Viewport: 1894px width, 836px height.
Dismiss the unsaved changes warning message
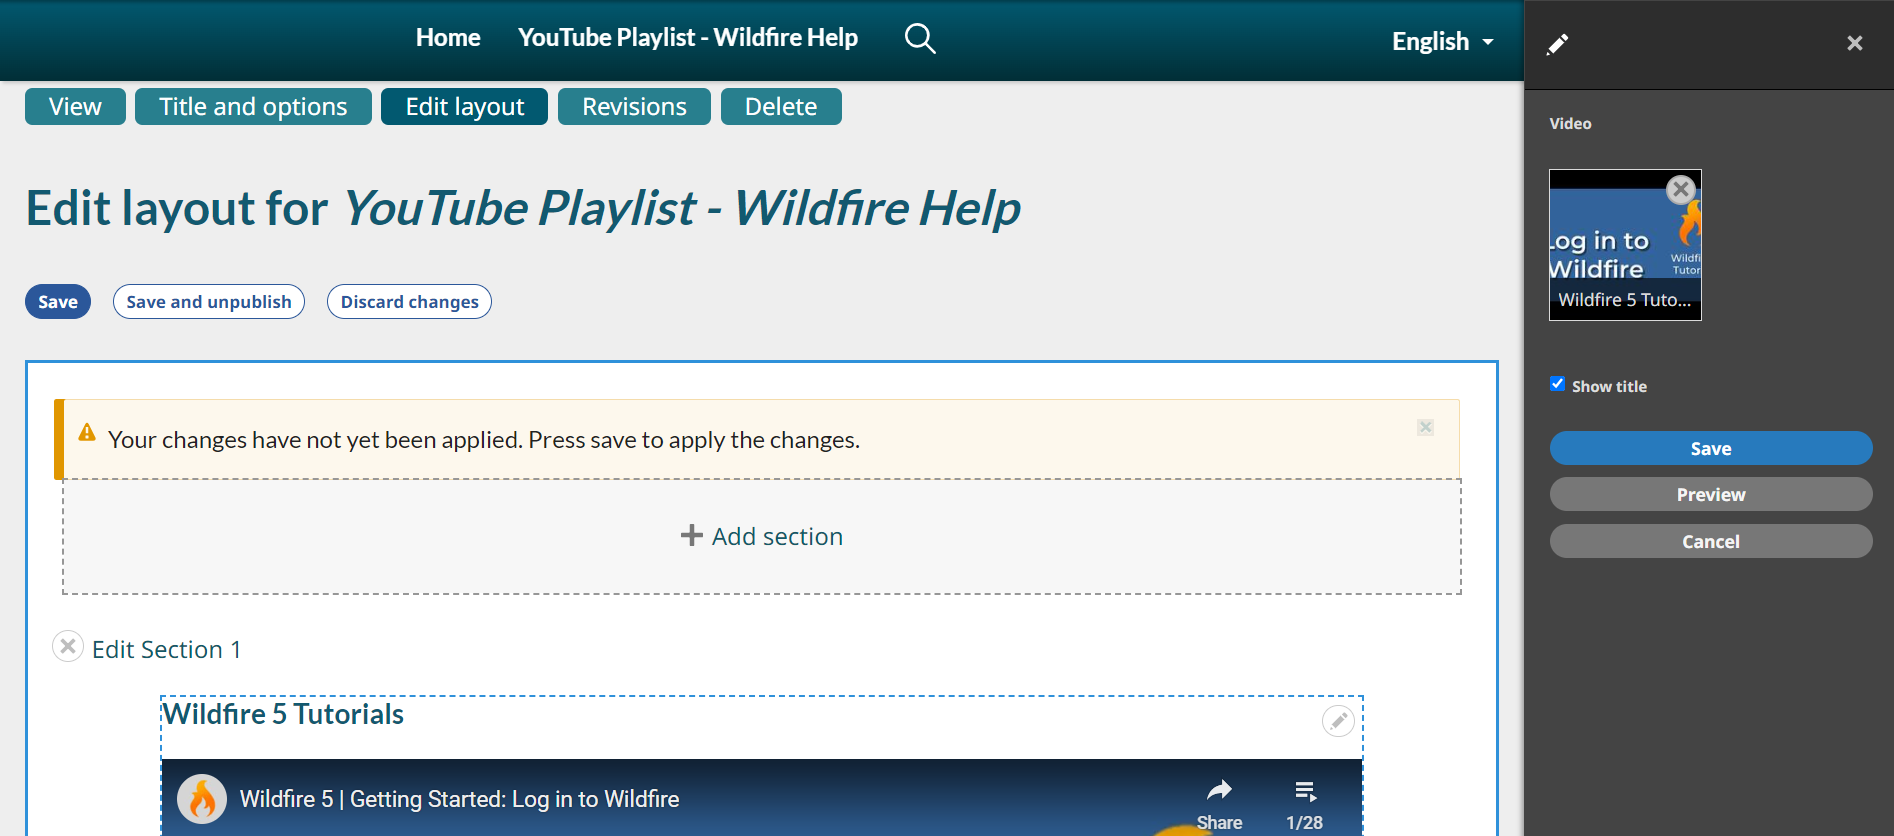click(x=1425, y=427)
